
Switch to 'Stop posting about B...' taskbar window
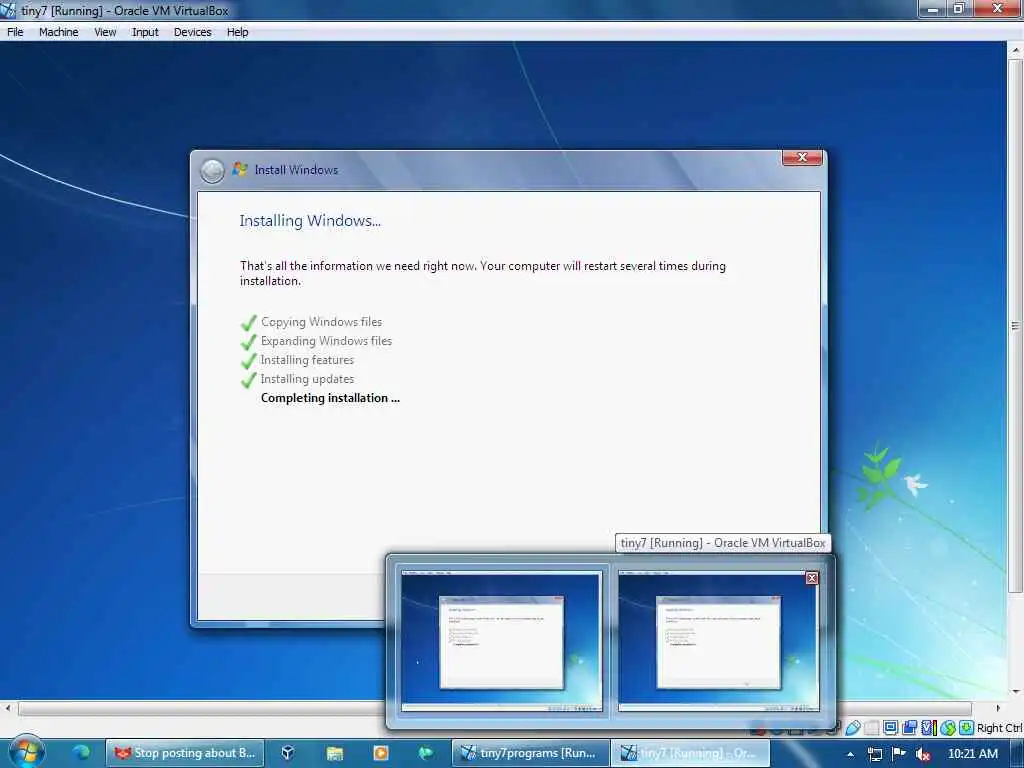pos(185,753)
